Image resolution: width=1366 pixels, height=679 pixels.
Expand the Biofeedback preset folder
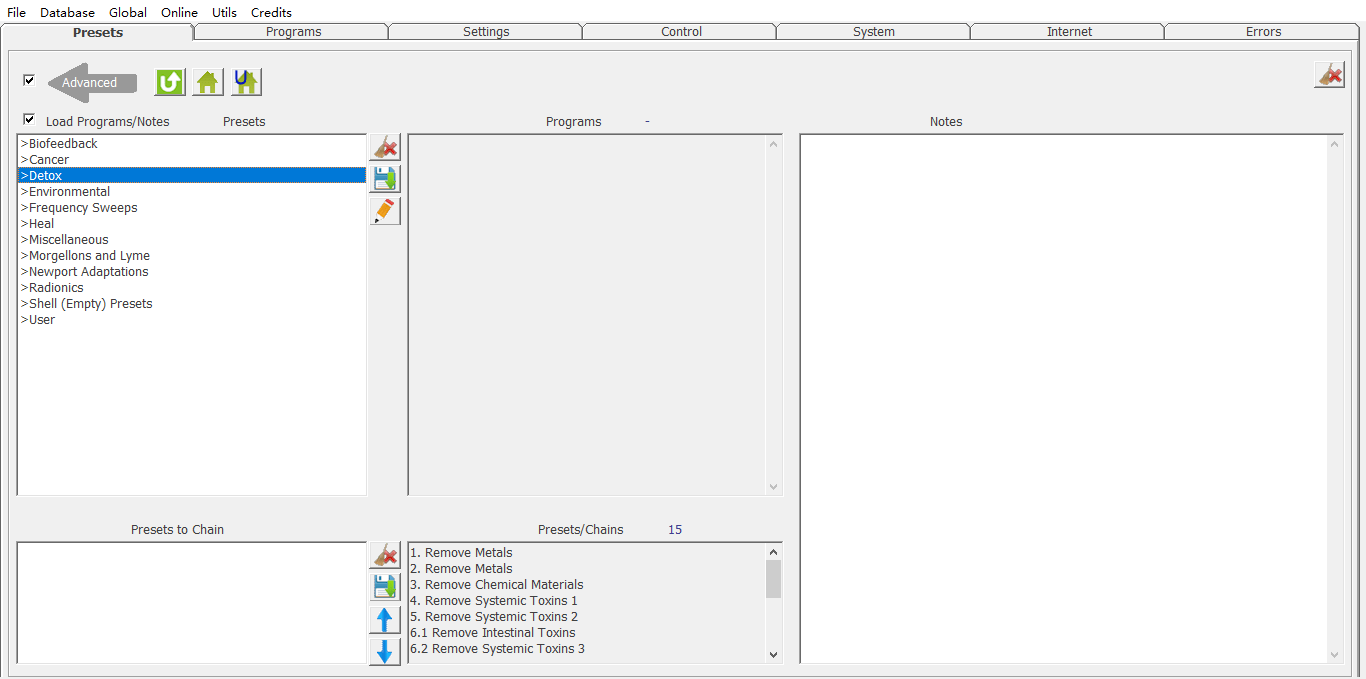60,144
